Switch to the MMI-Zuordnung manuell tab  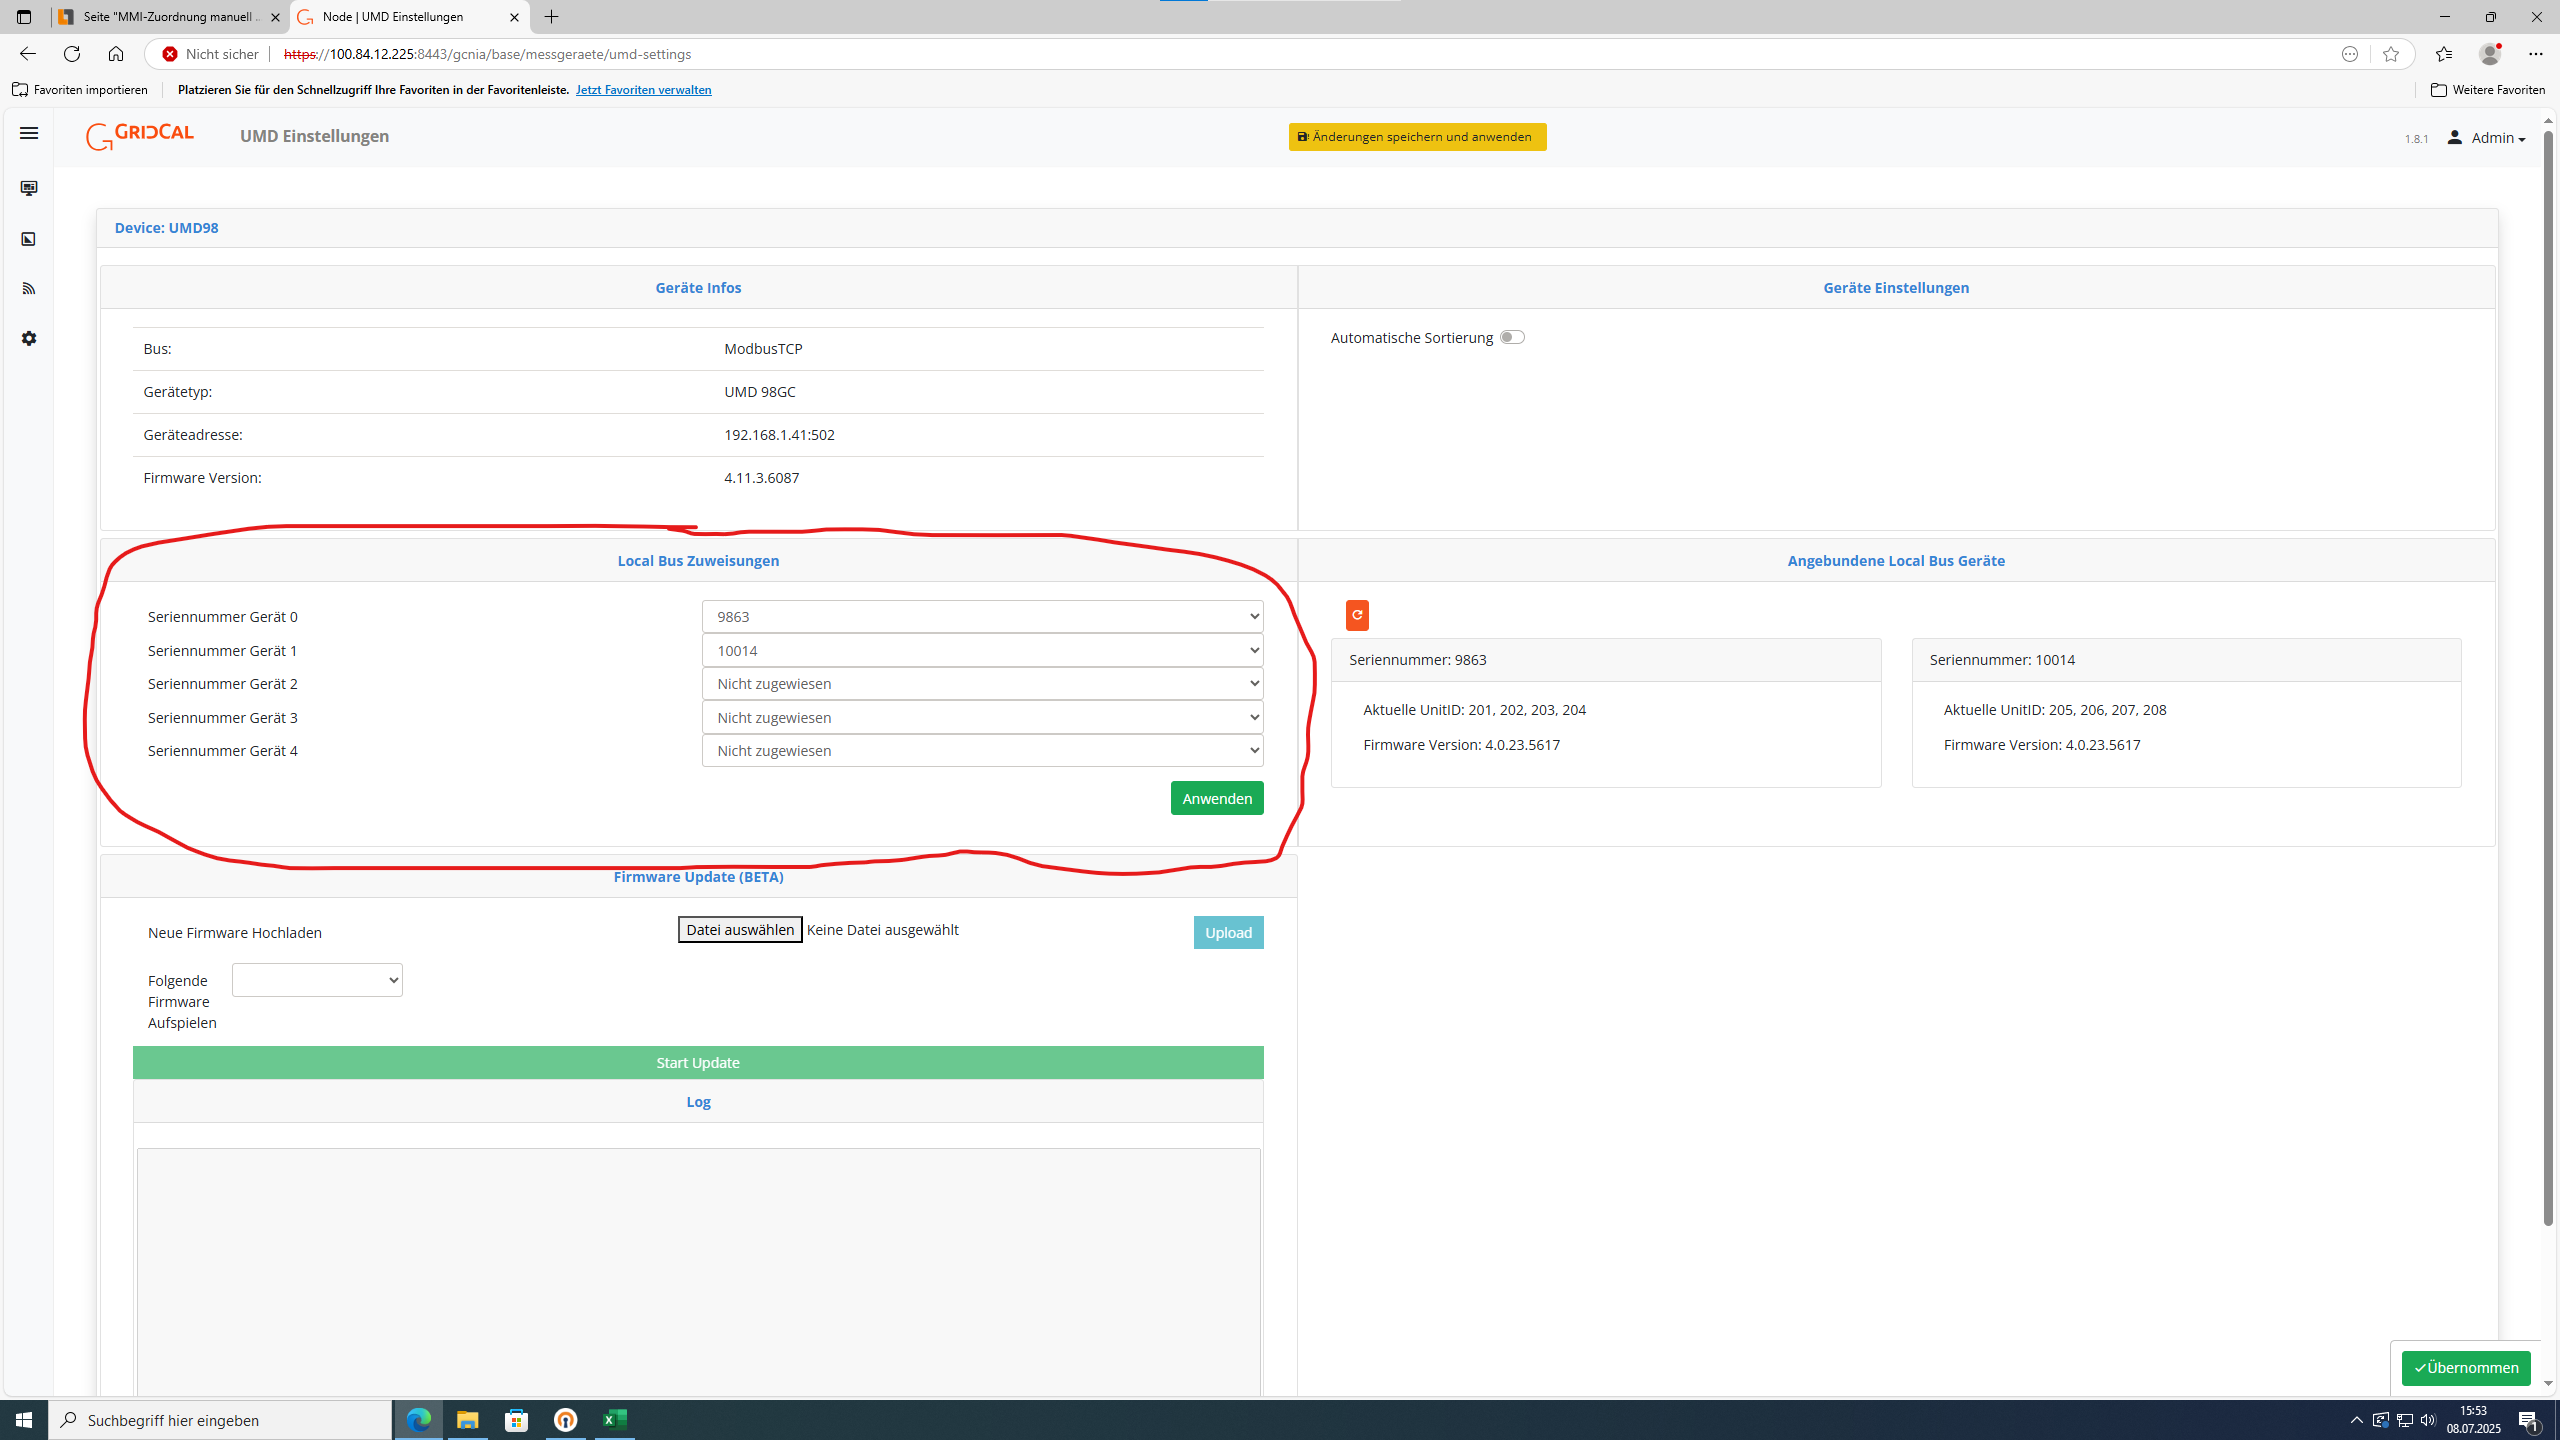pos(170,17)
